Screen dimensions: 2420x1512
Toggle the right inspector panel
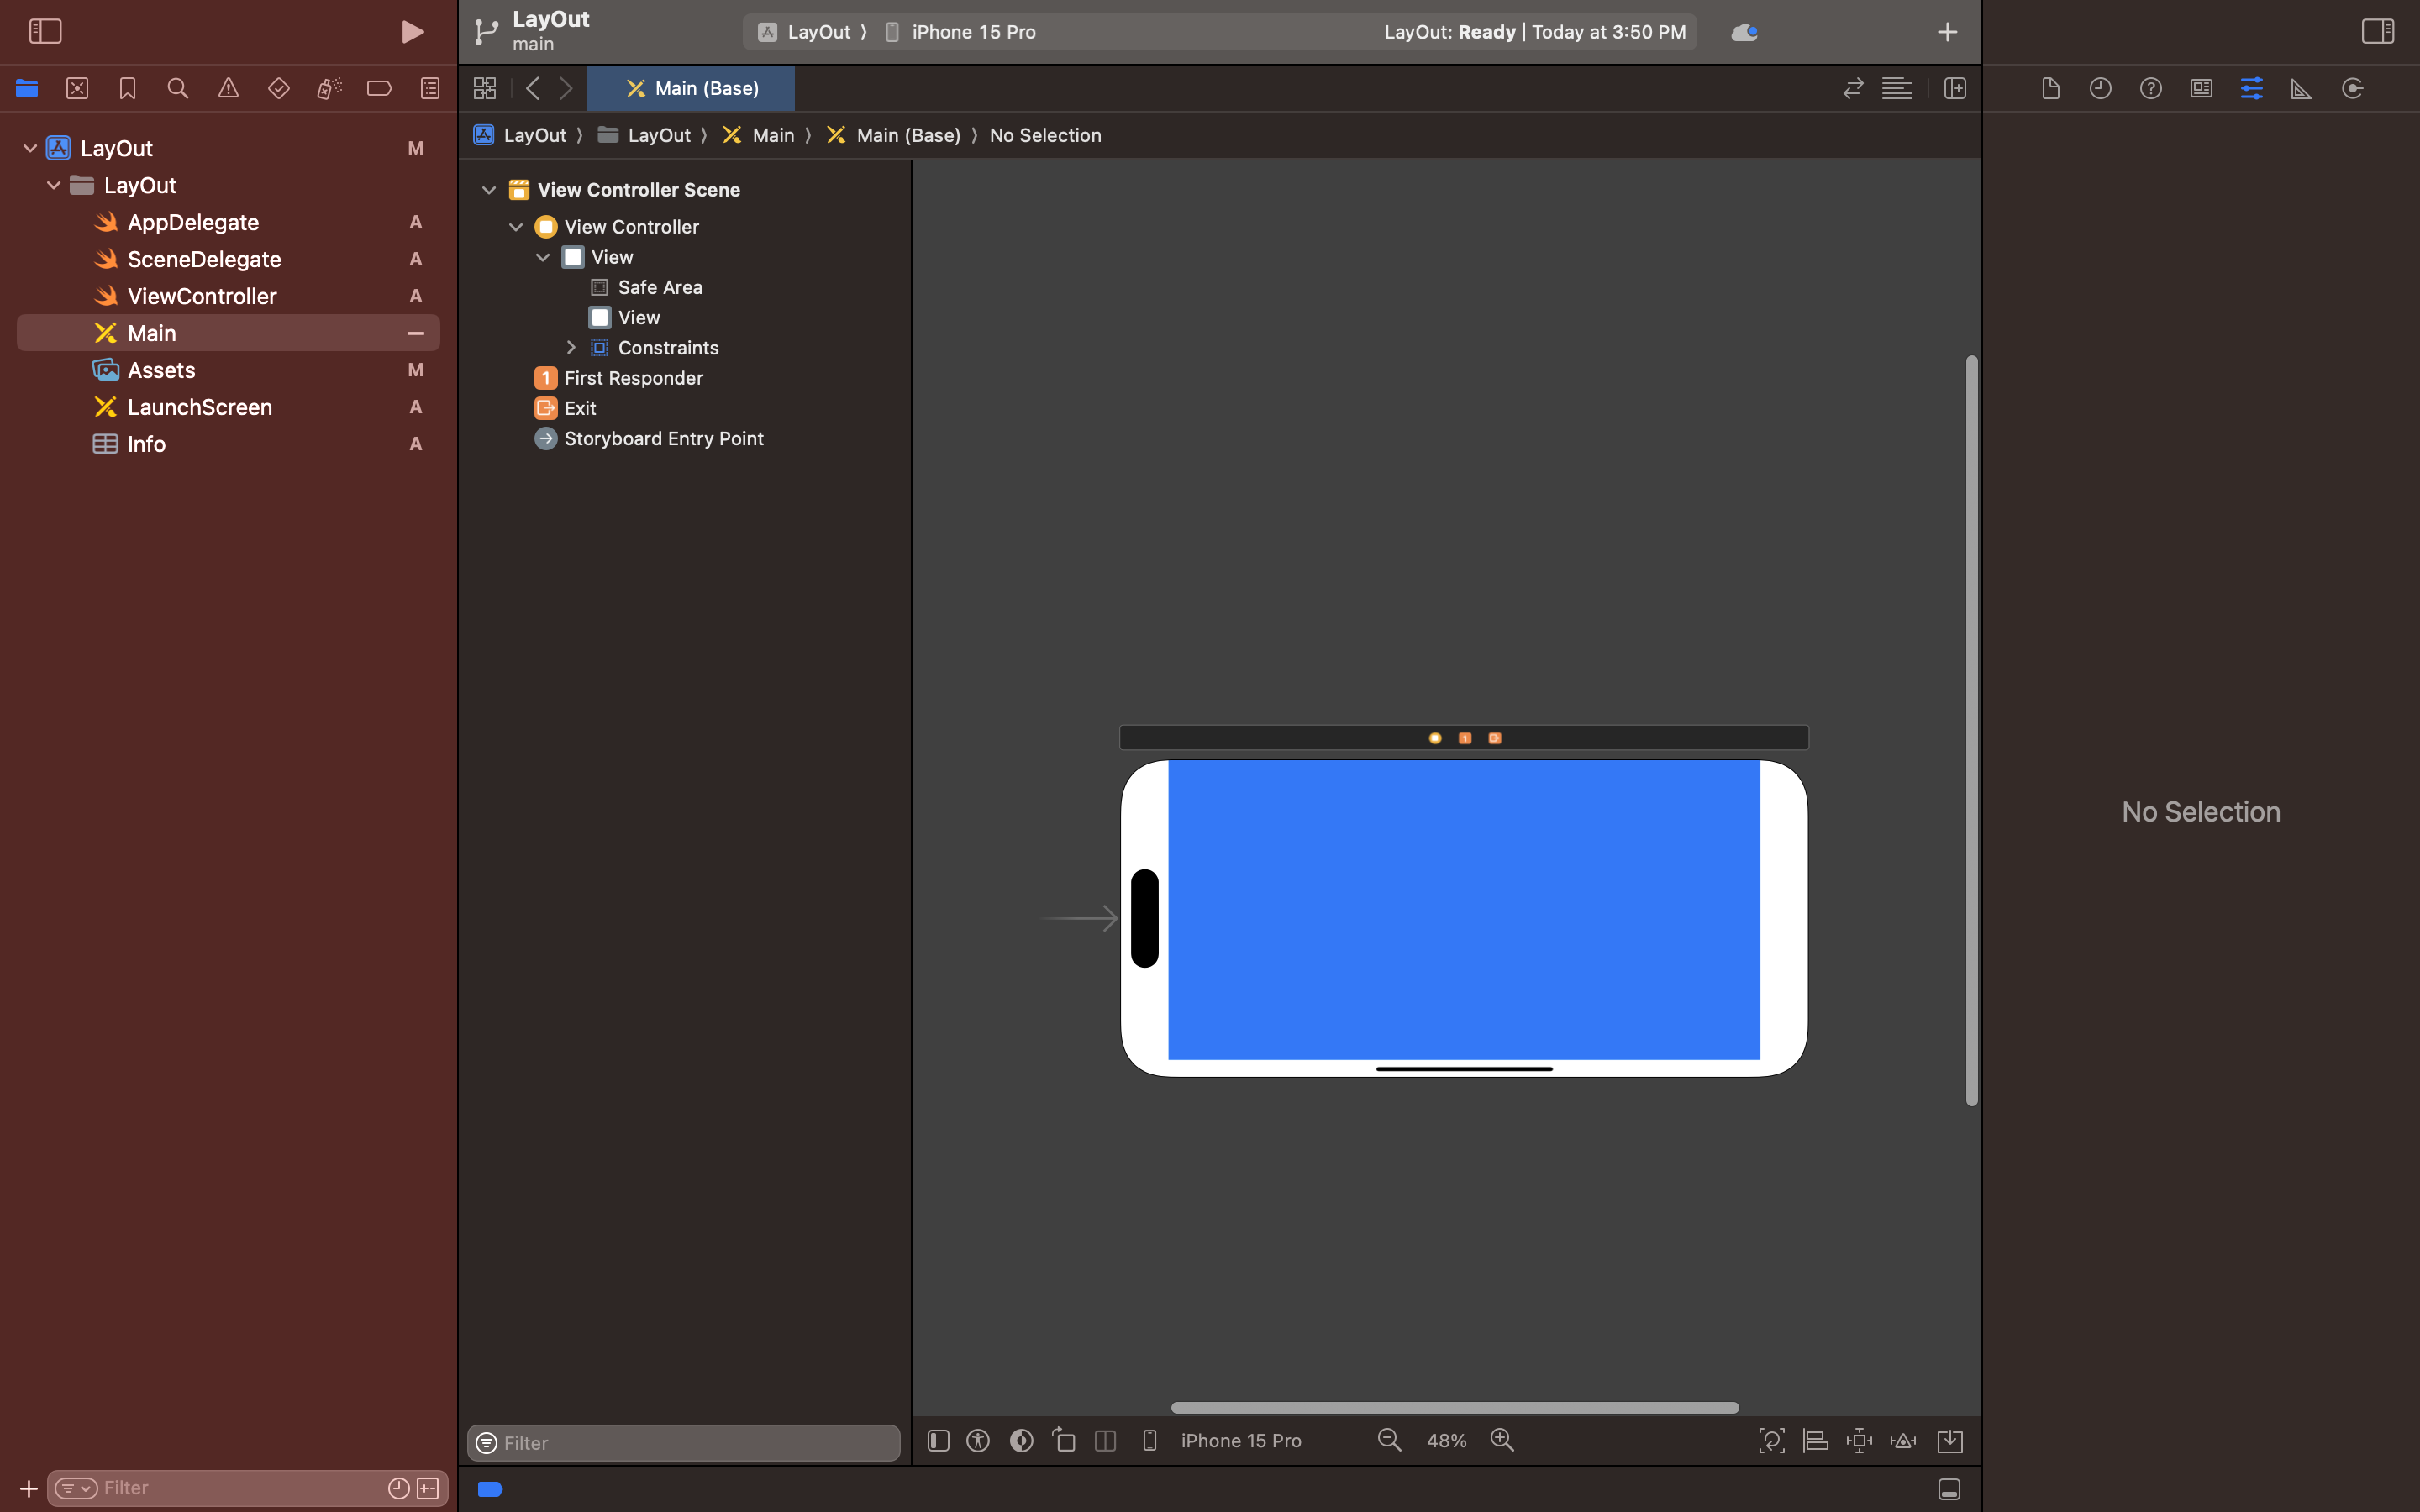point(2377,32)
